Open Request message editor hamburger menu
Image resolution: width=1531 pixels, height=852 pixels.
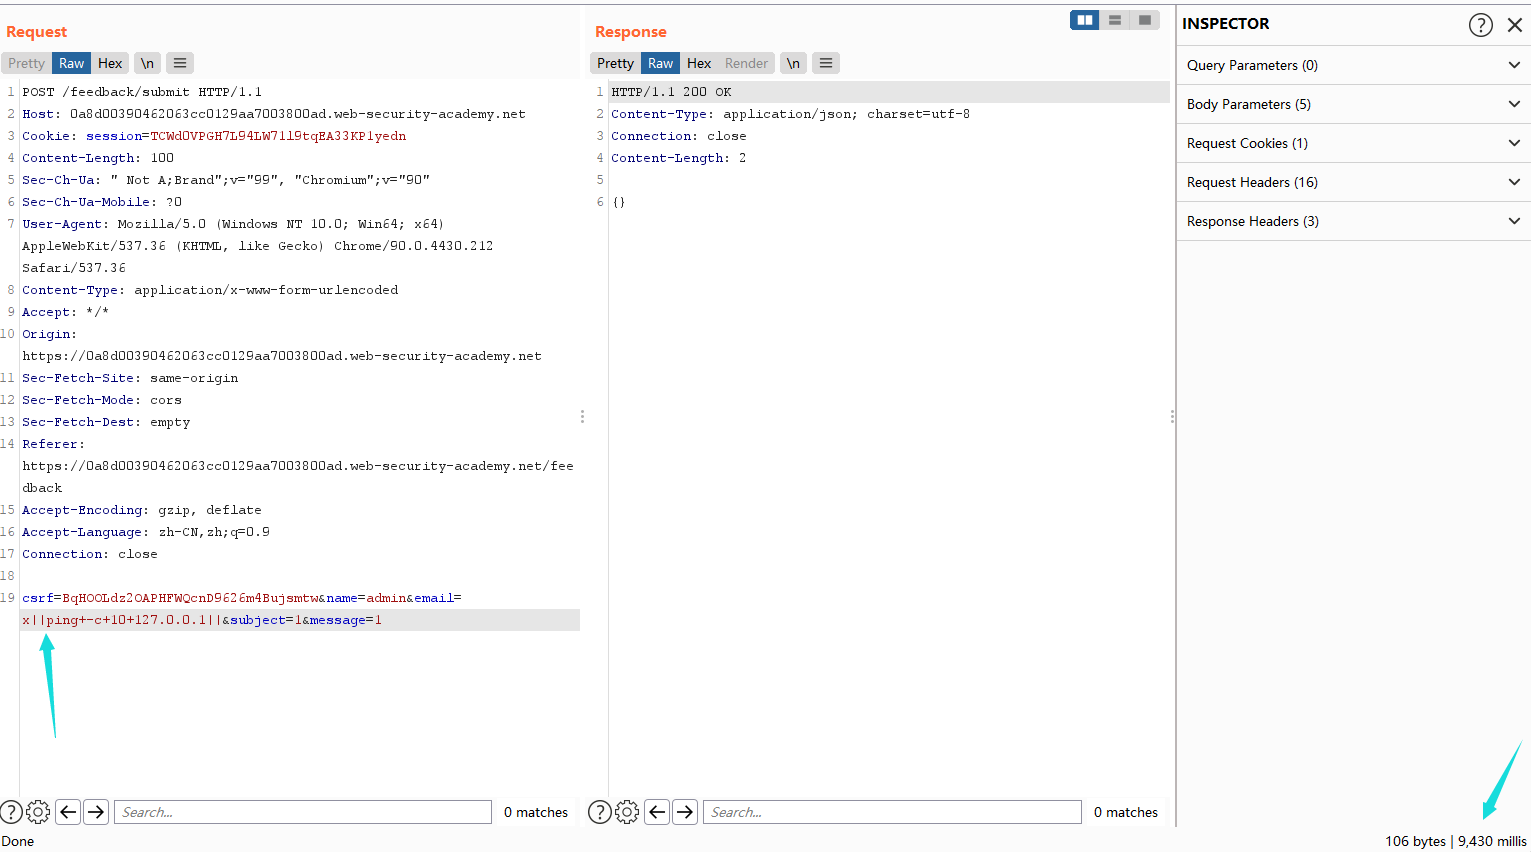click(x=180, y=63)
